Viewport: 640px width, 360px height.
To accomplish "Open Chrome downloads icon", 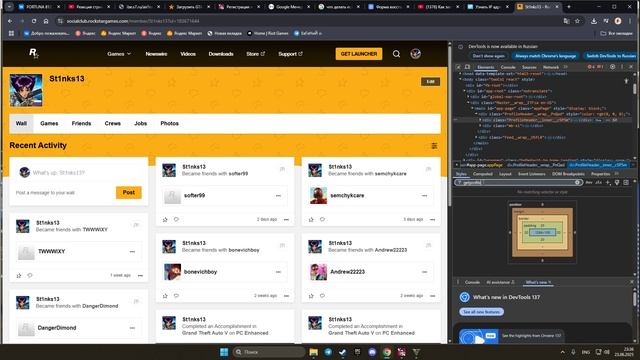I will [594, 21].
